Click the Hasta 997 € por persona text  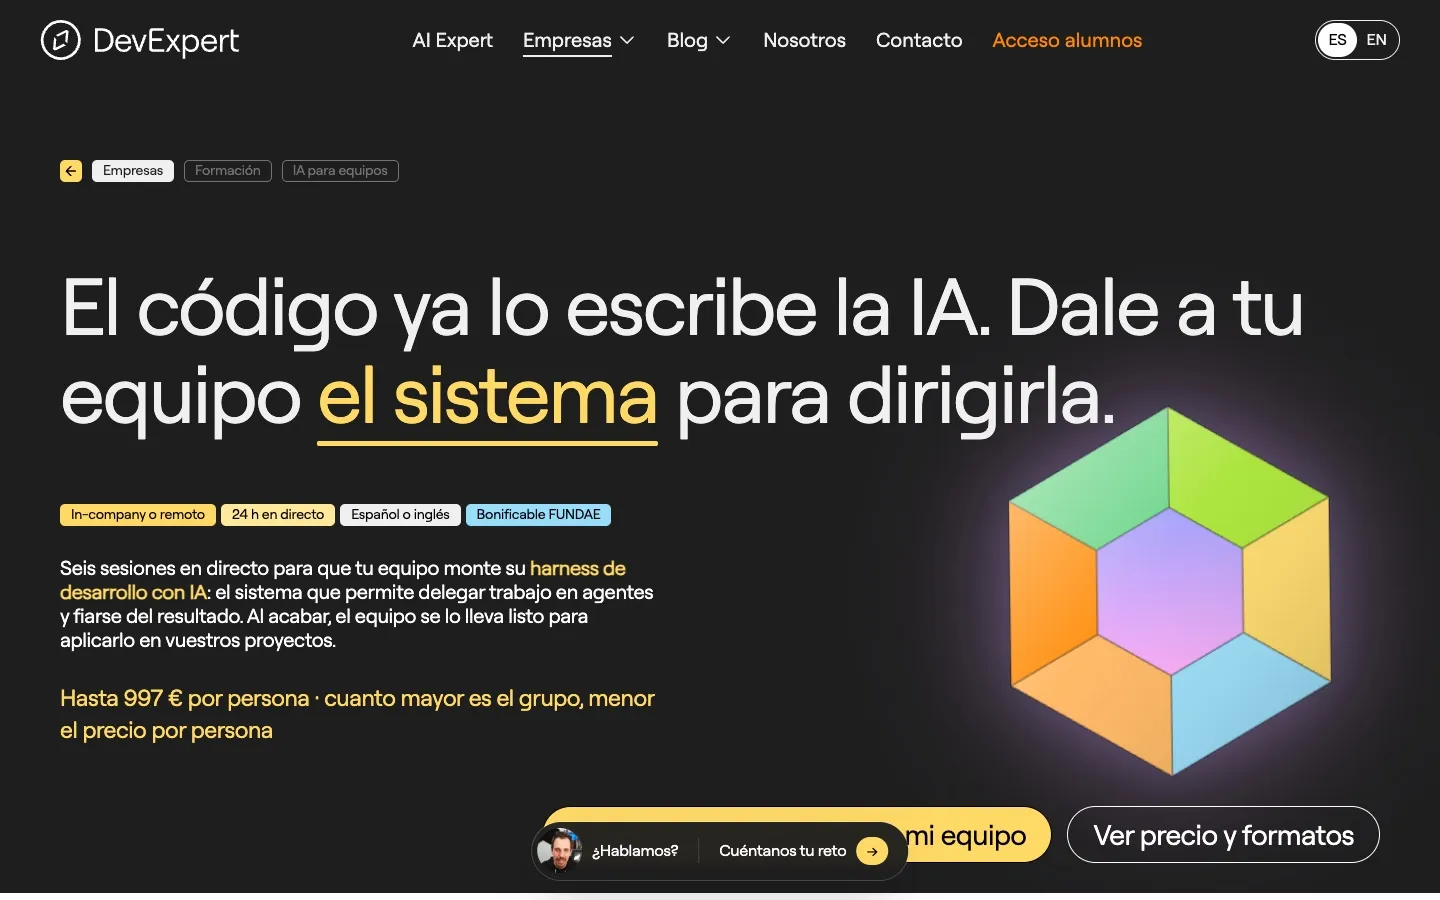(x=185, y=698)
